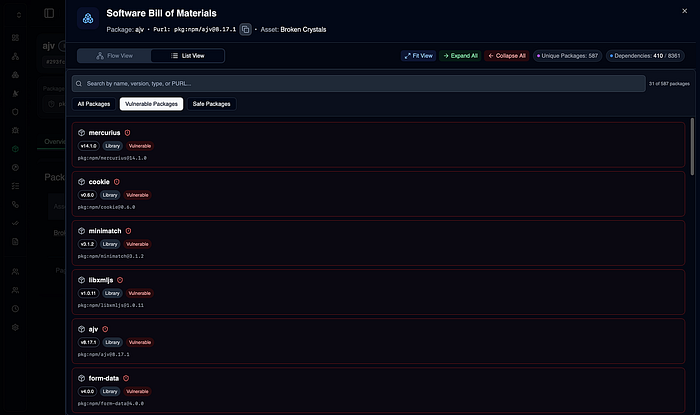Open the double-checkmark icon in left sidebar
This screenshot has width=700, height=415.
coord(15,223)
